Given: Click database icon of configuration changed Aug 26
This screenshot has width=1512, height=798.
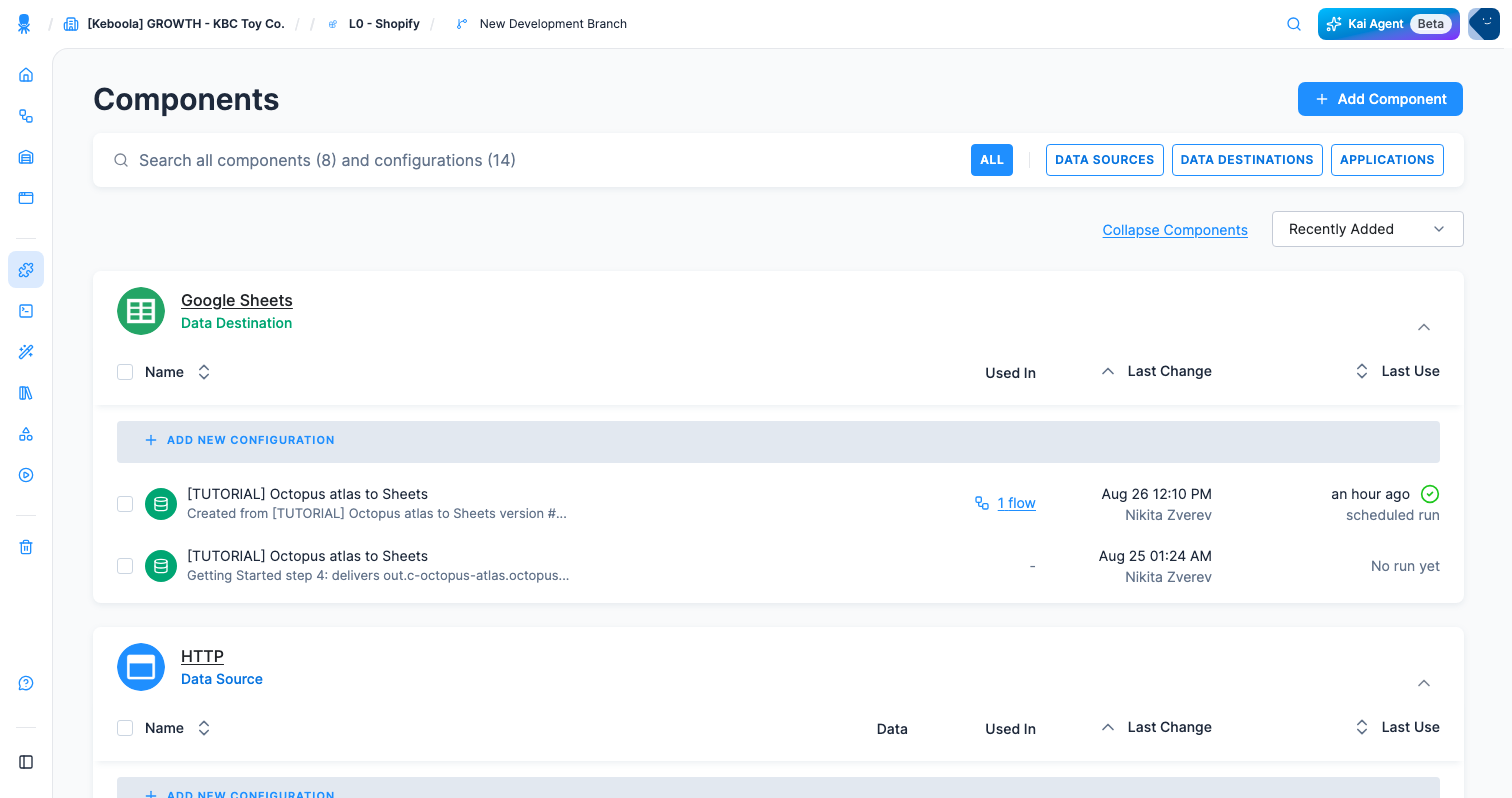Looking at the screenshot, I should (x=161, y=504).
